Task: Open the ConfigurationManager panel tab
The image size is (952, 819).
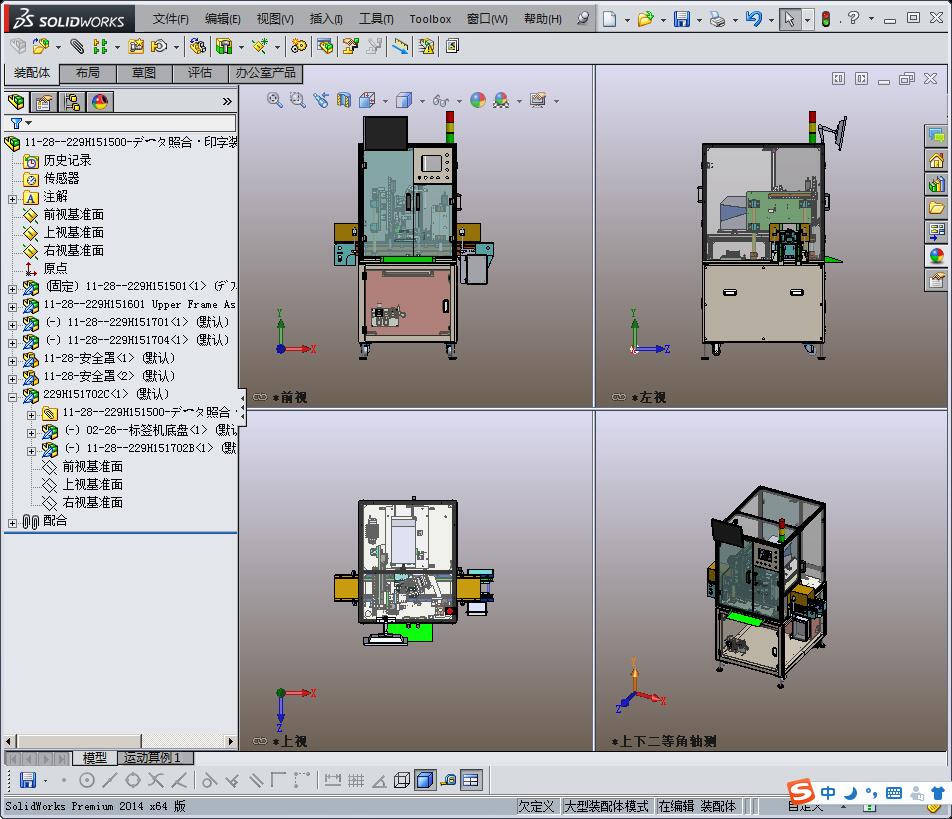Action: tap(72, 102)
